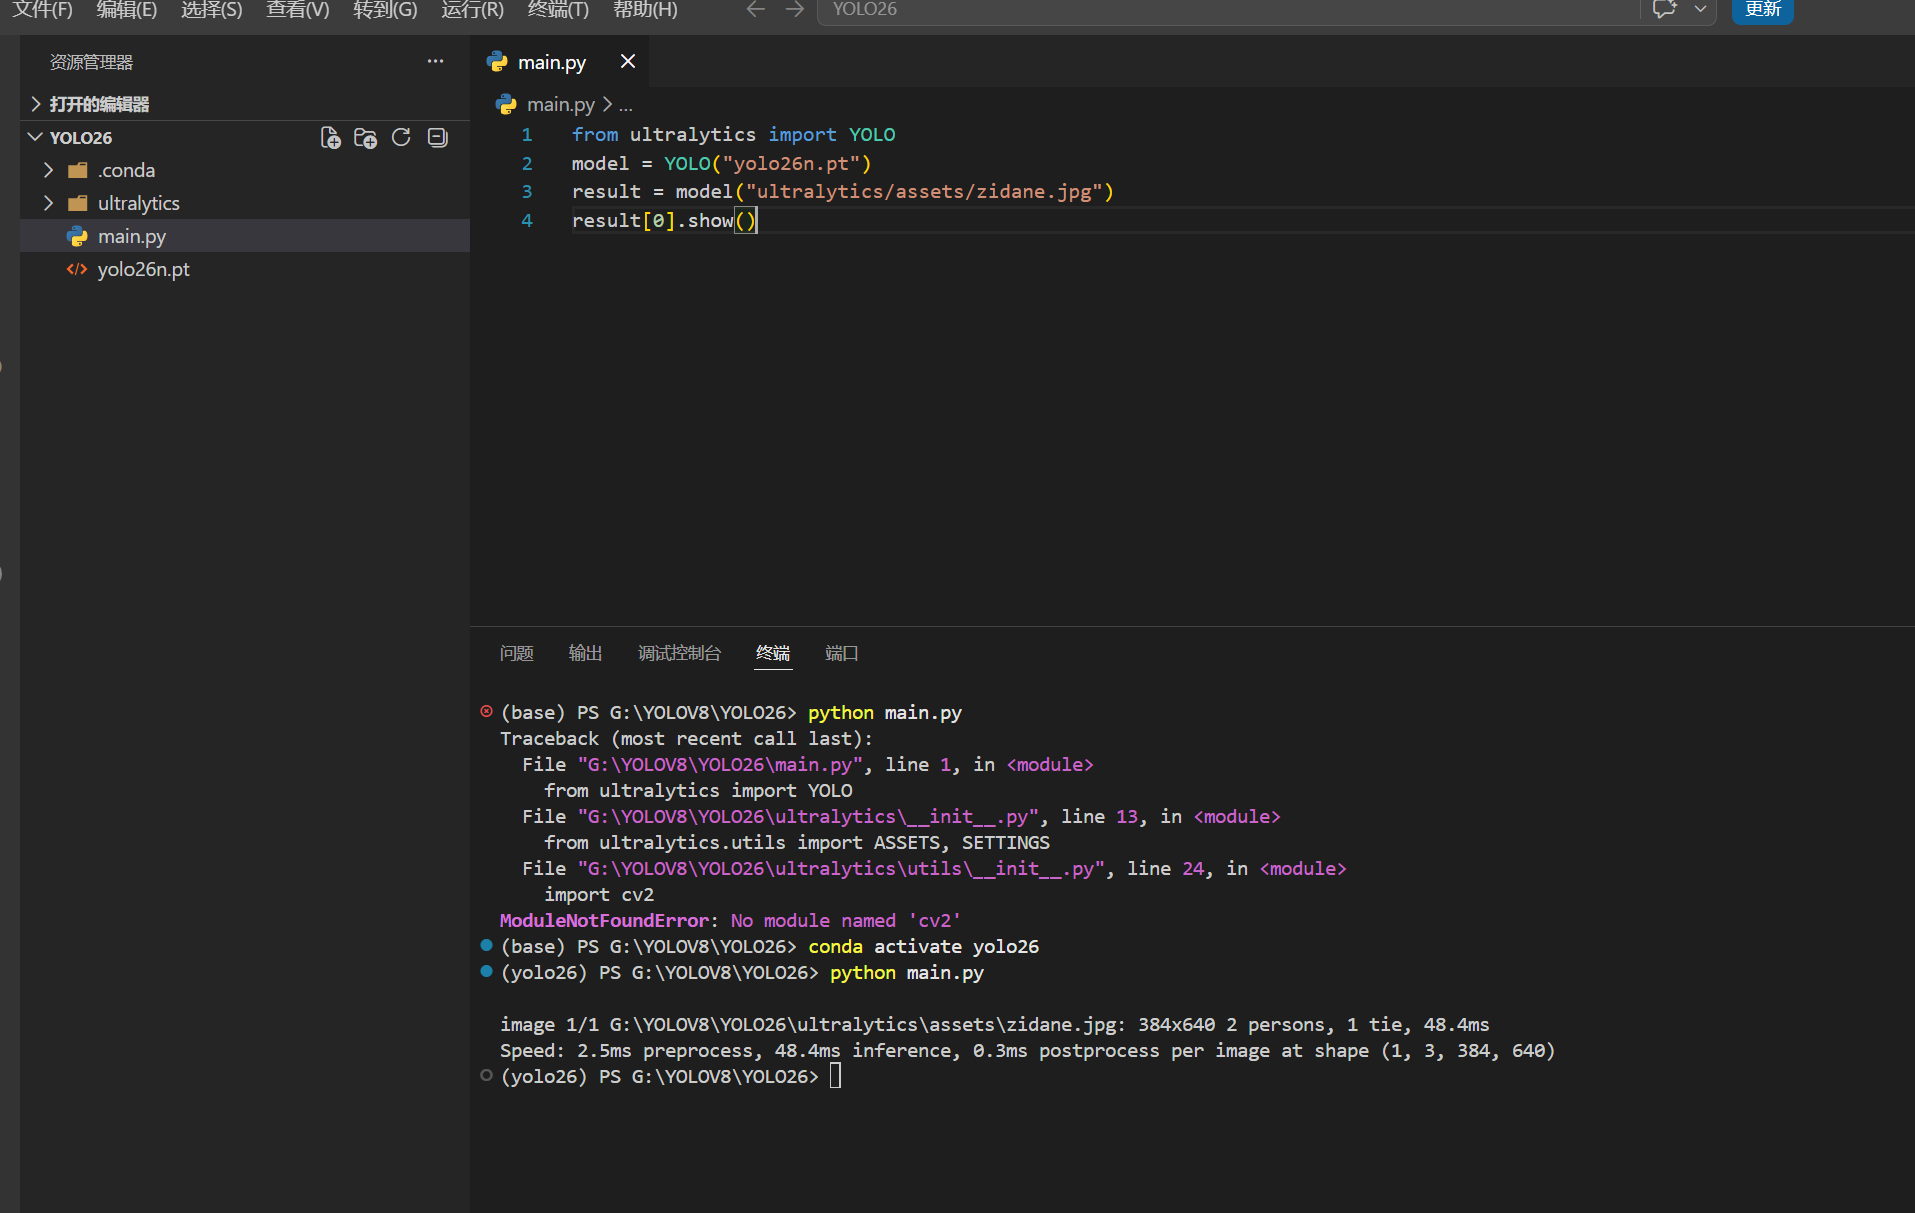Open explorer panel more actions menu
Viewport: 1915px width, 1213px height.
pos(435,62)
